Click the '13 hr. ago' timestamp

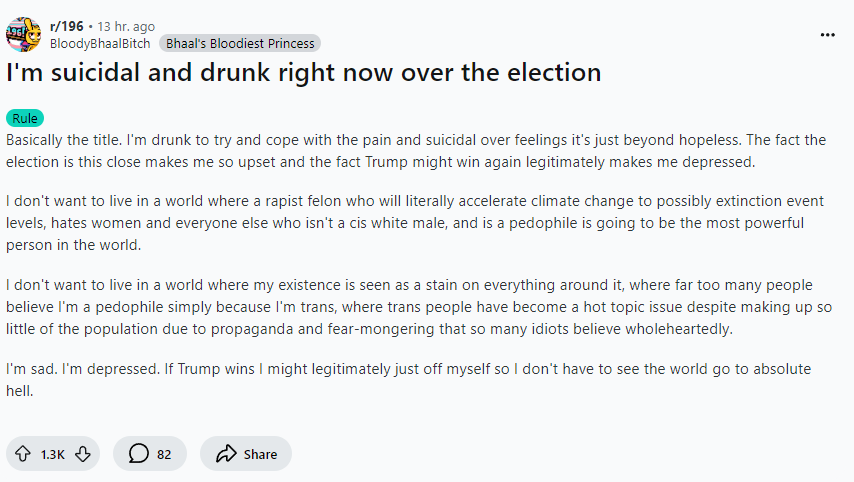(126, 25)
